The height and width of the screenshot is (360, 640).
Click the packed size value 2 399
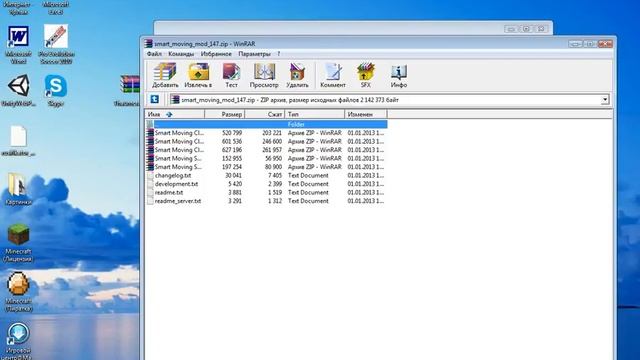point(275,184)
